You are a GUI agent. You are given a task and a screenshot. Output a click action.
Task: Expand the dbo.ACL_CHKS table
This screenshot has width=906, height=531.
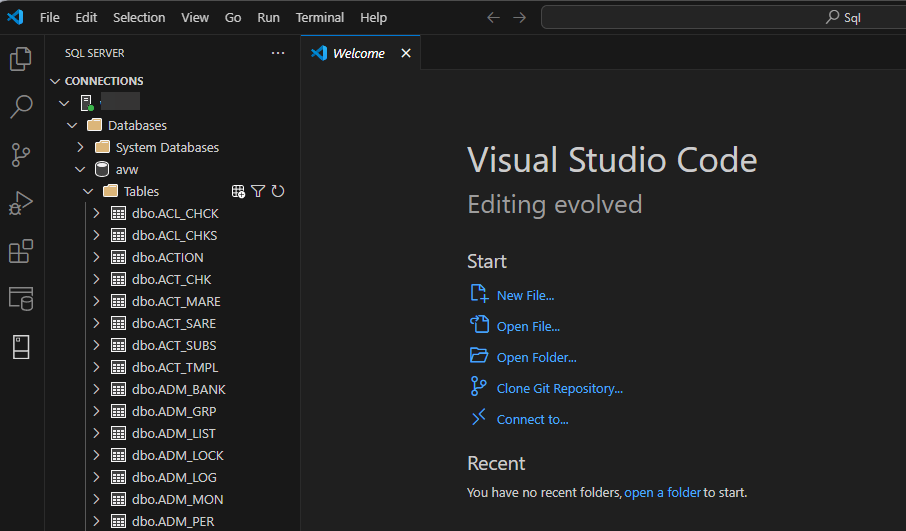click(96, 235)
